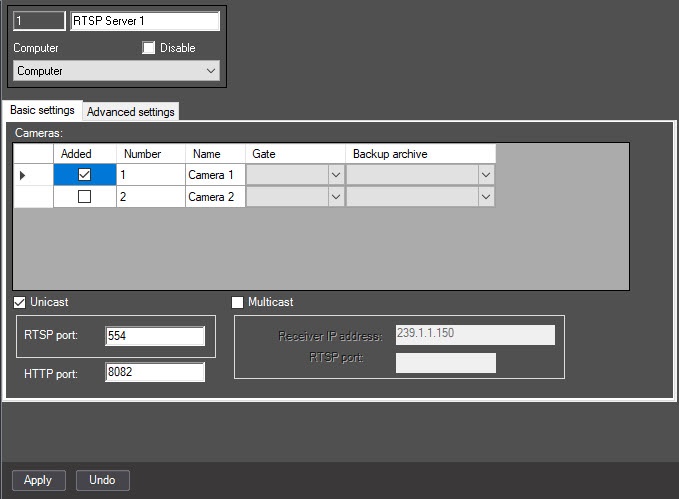This screenshot has height=499, width=679.
Task: Open the Computer dropdown list
Action: pos(116,71)
